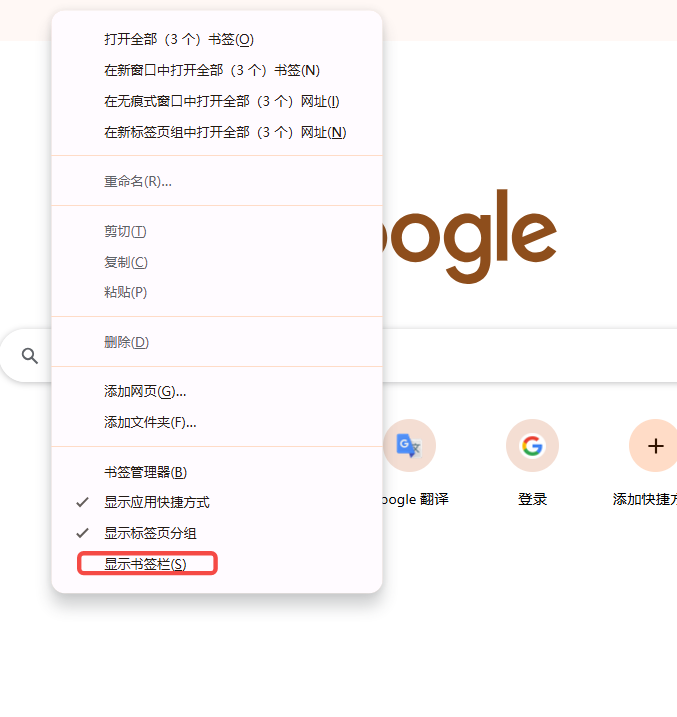Choose 复制(C) in context menu
The width and height of the screenshot is (677, 717).
click(x=217, y=262)
